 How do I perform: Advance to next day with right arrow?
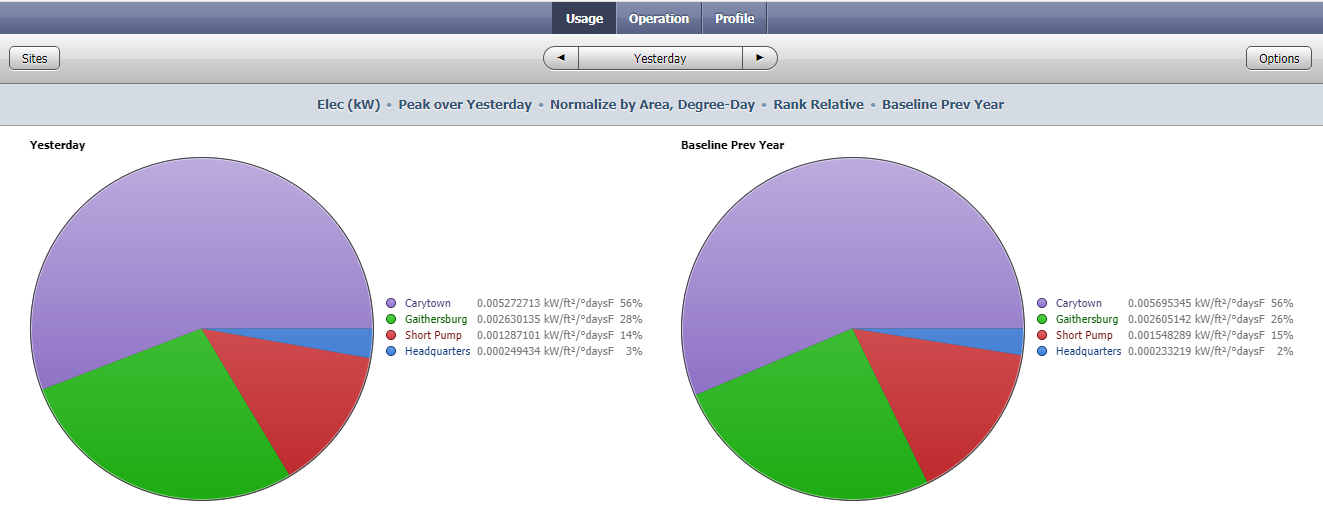[x=760, y=58]
